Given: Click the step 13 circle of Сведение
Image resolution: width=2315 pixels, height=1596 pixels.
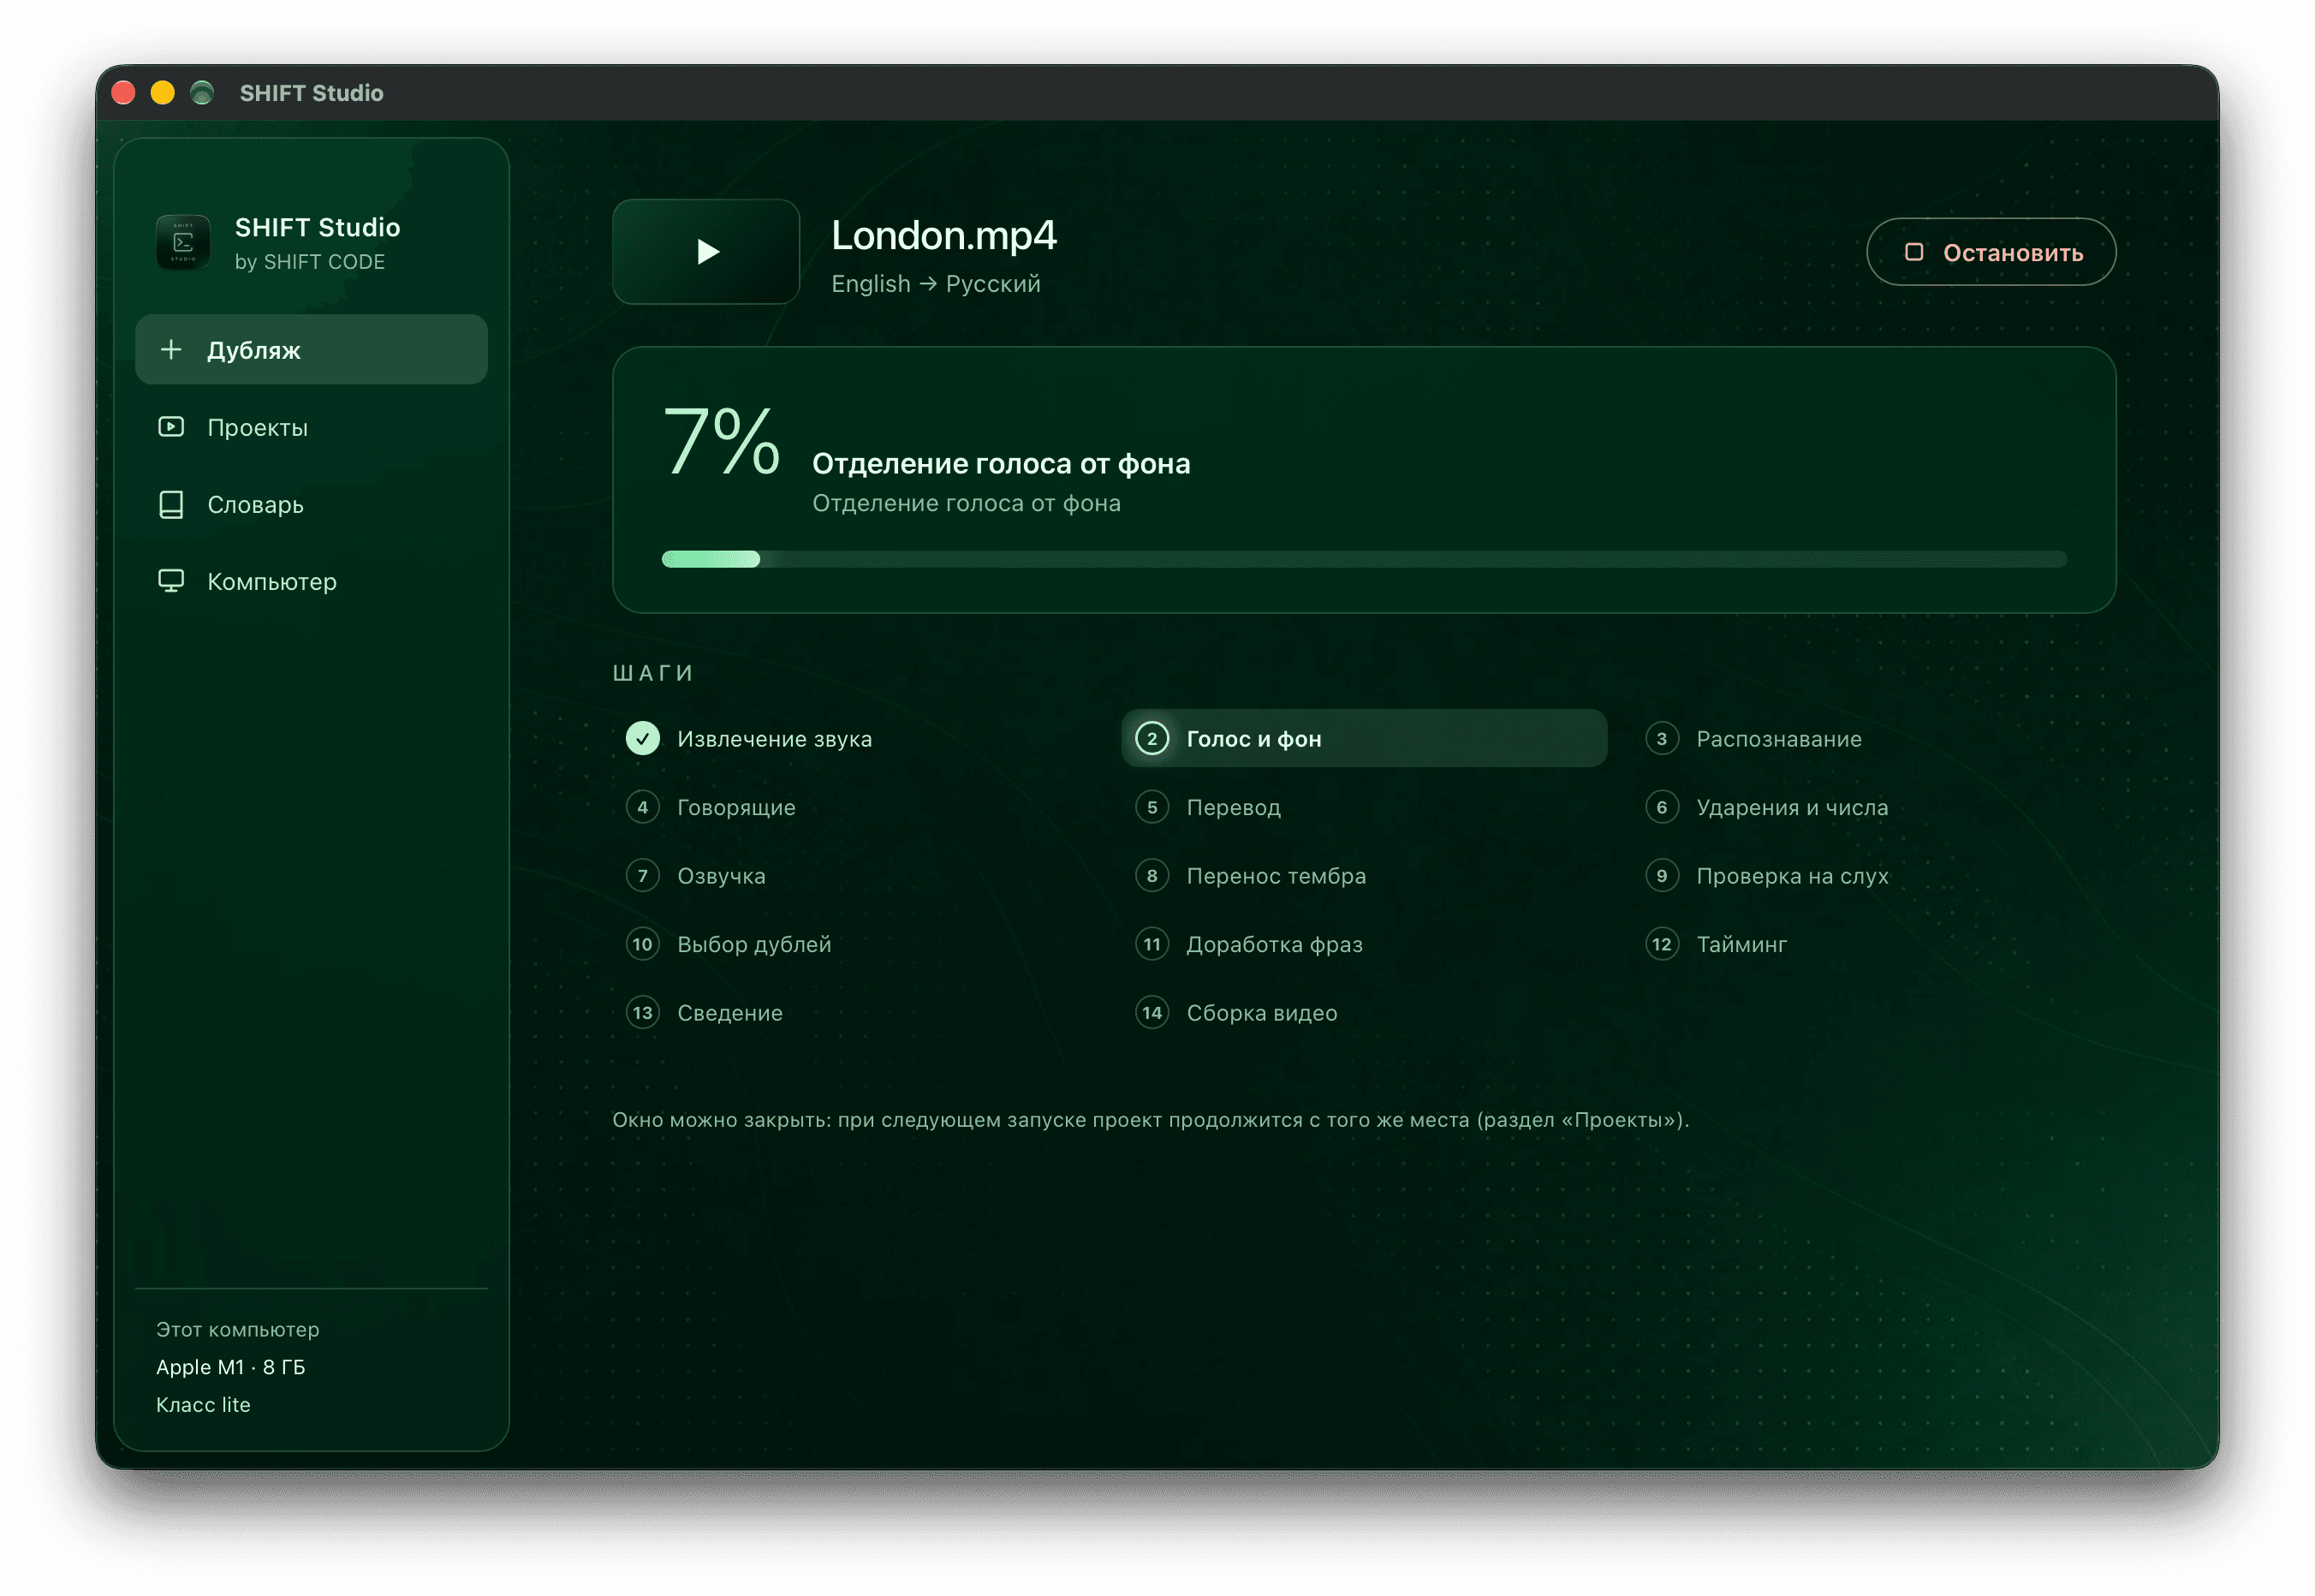Looking at the screenshot, I should pyautogui.click(x=642, y=1012).
